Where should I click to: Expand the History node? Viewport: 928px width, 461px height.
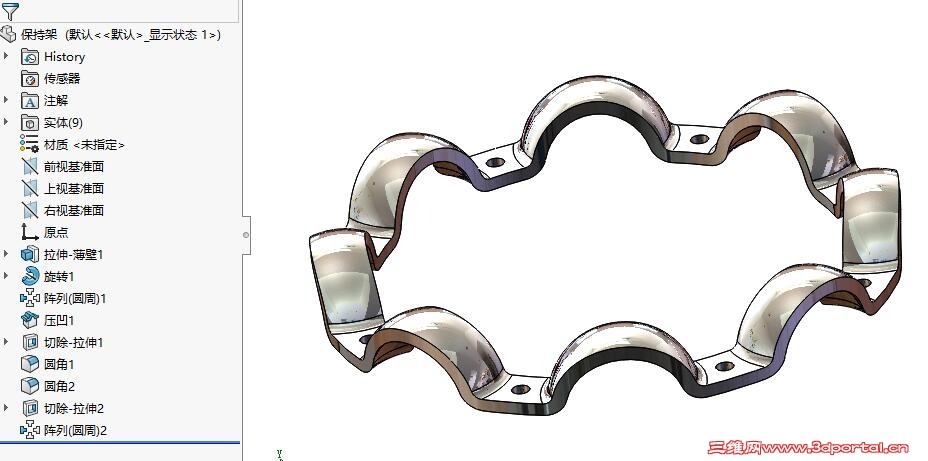tap(7, 56)
